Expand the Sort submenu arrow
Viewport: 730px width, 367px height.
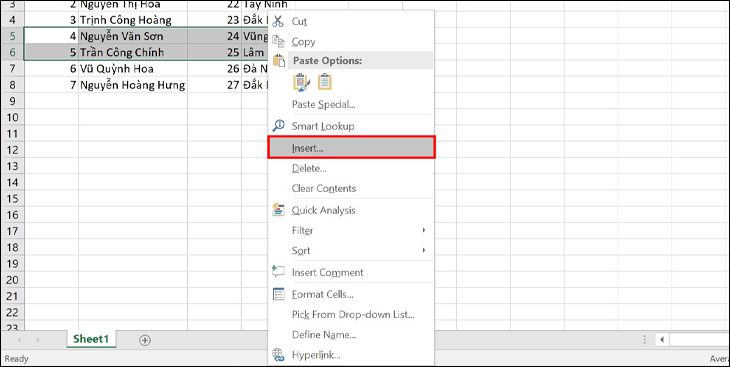(x=424, y=250)
